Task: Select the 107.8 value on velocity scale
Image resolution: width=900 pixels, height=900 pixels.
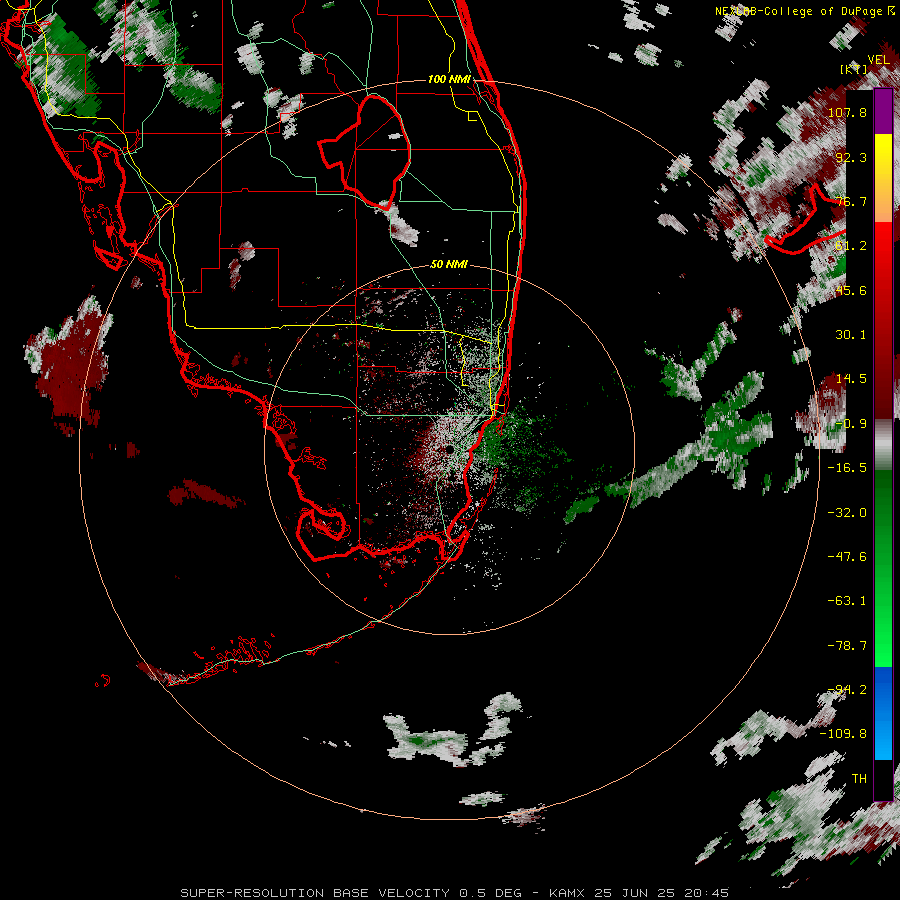Action: coord(847,112)
